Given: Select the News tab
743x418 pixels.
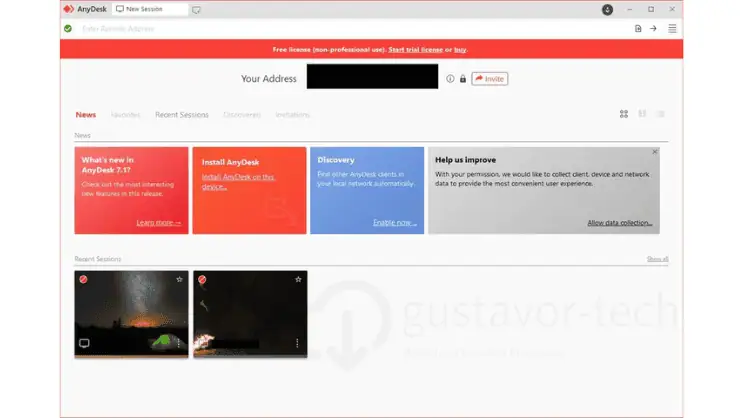Looking at the screenshot, I should [86, 115].
